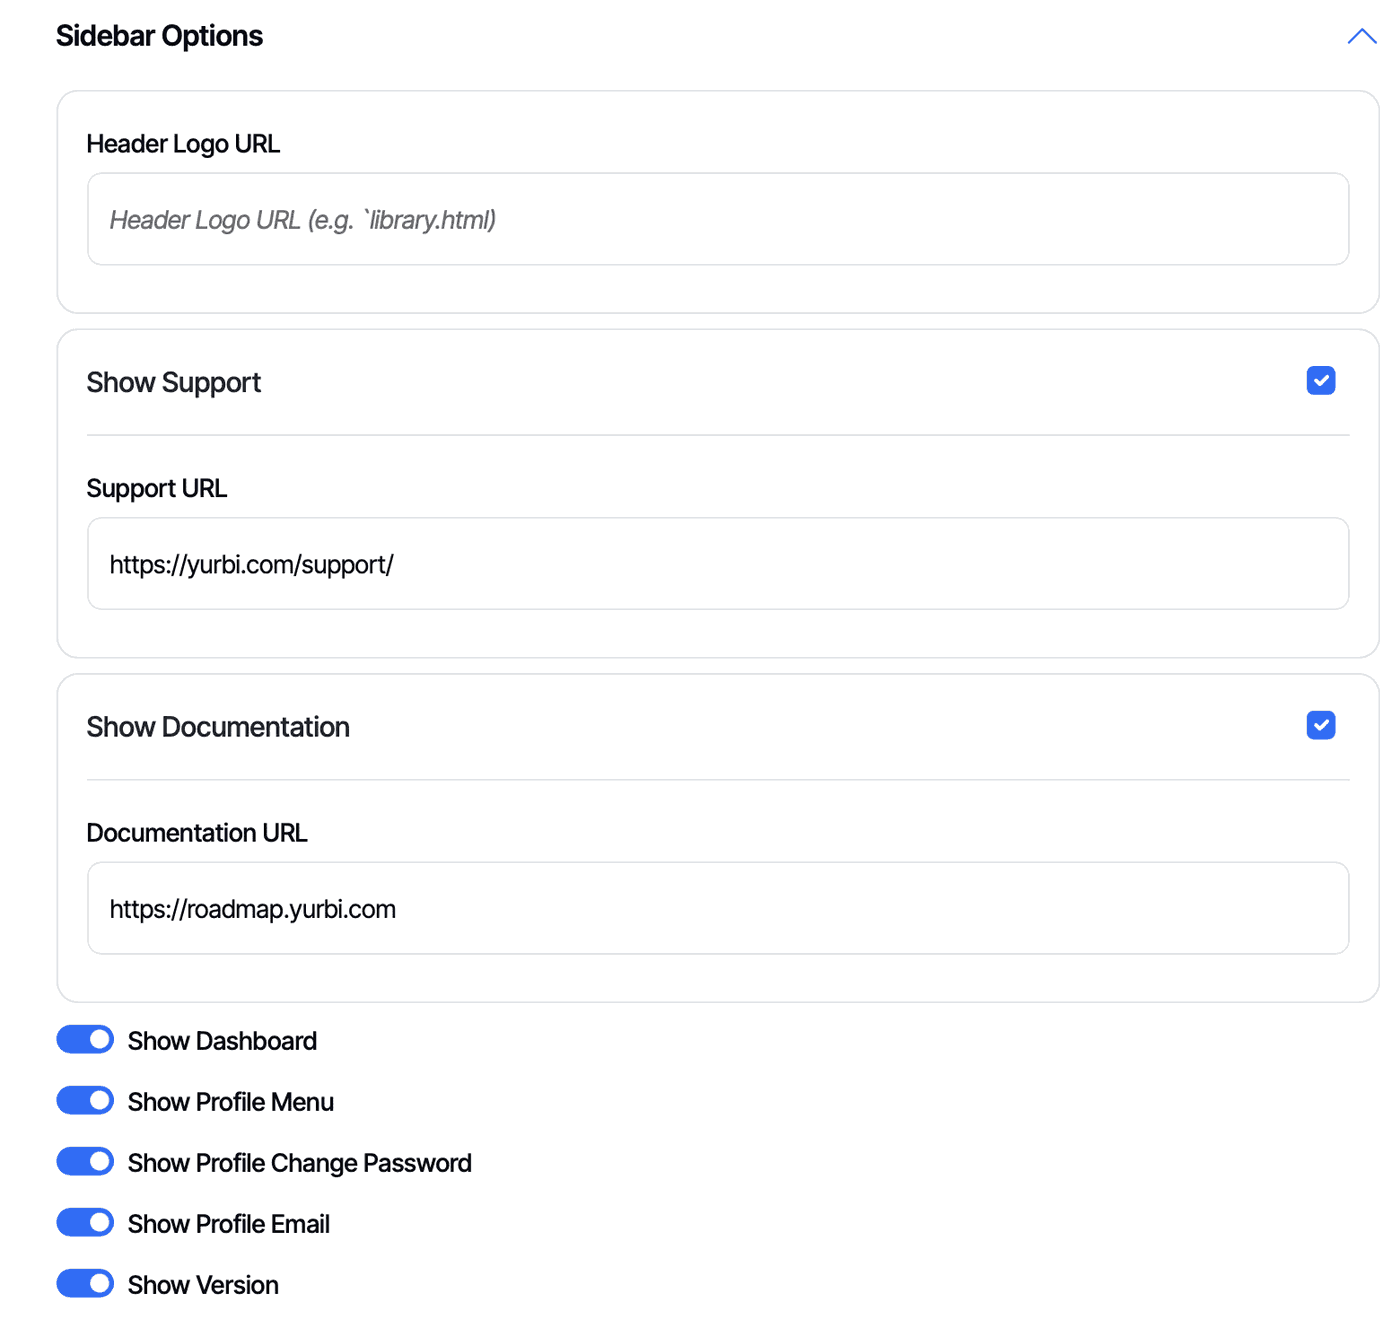Viewport: 1400px width, 1328px height.
Task: Click the "Show Version" label text
Action: click(203, 1285)
